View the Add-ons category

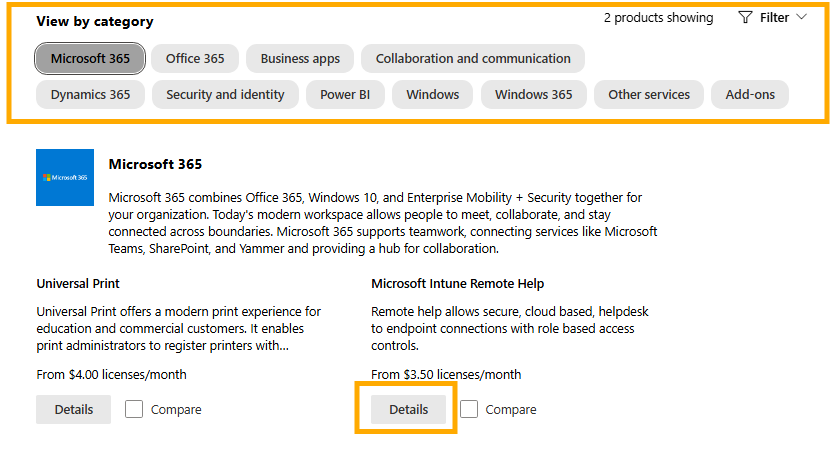(x=750, y=94)
